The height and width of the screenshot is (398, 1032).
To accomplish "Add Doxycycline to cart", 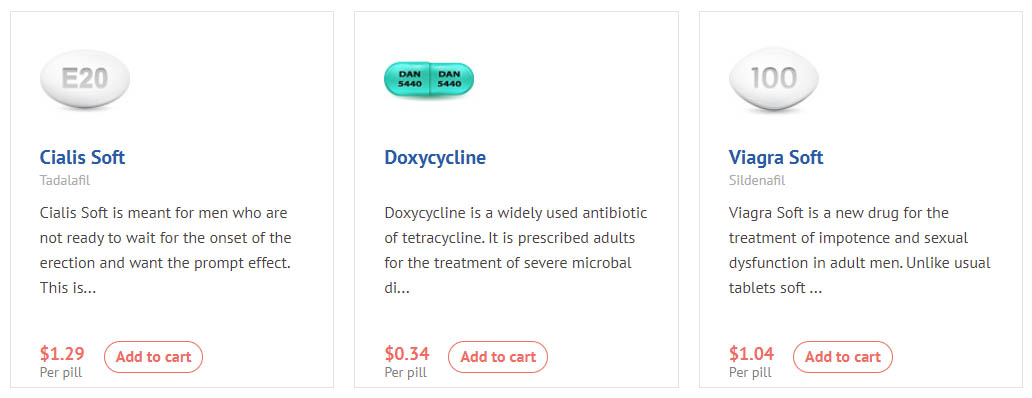I will [498, 357].
